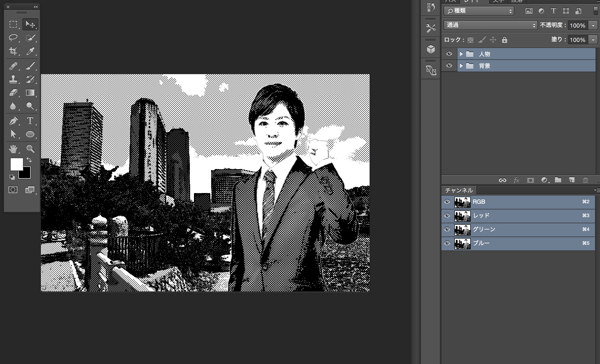Create a new layer
Image resolution: width=600 pixels, height=364 pixels.
coord(572,180)
